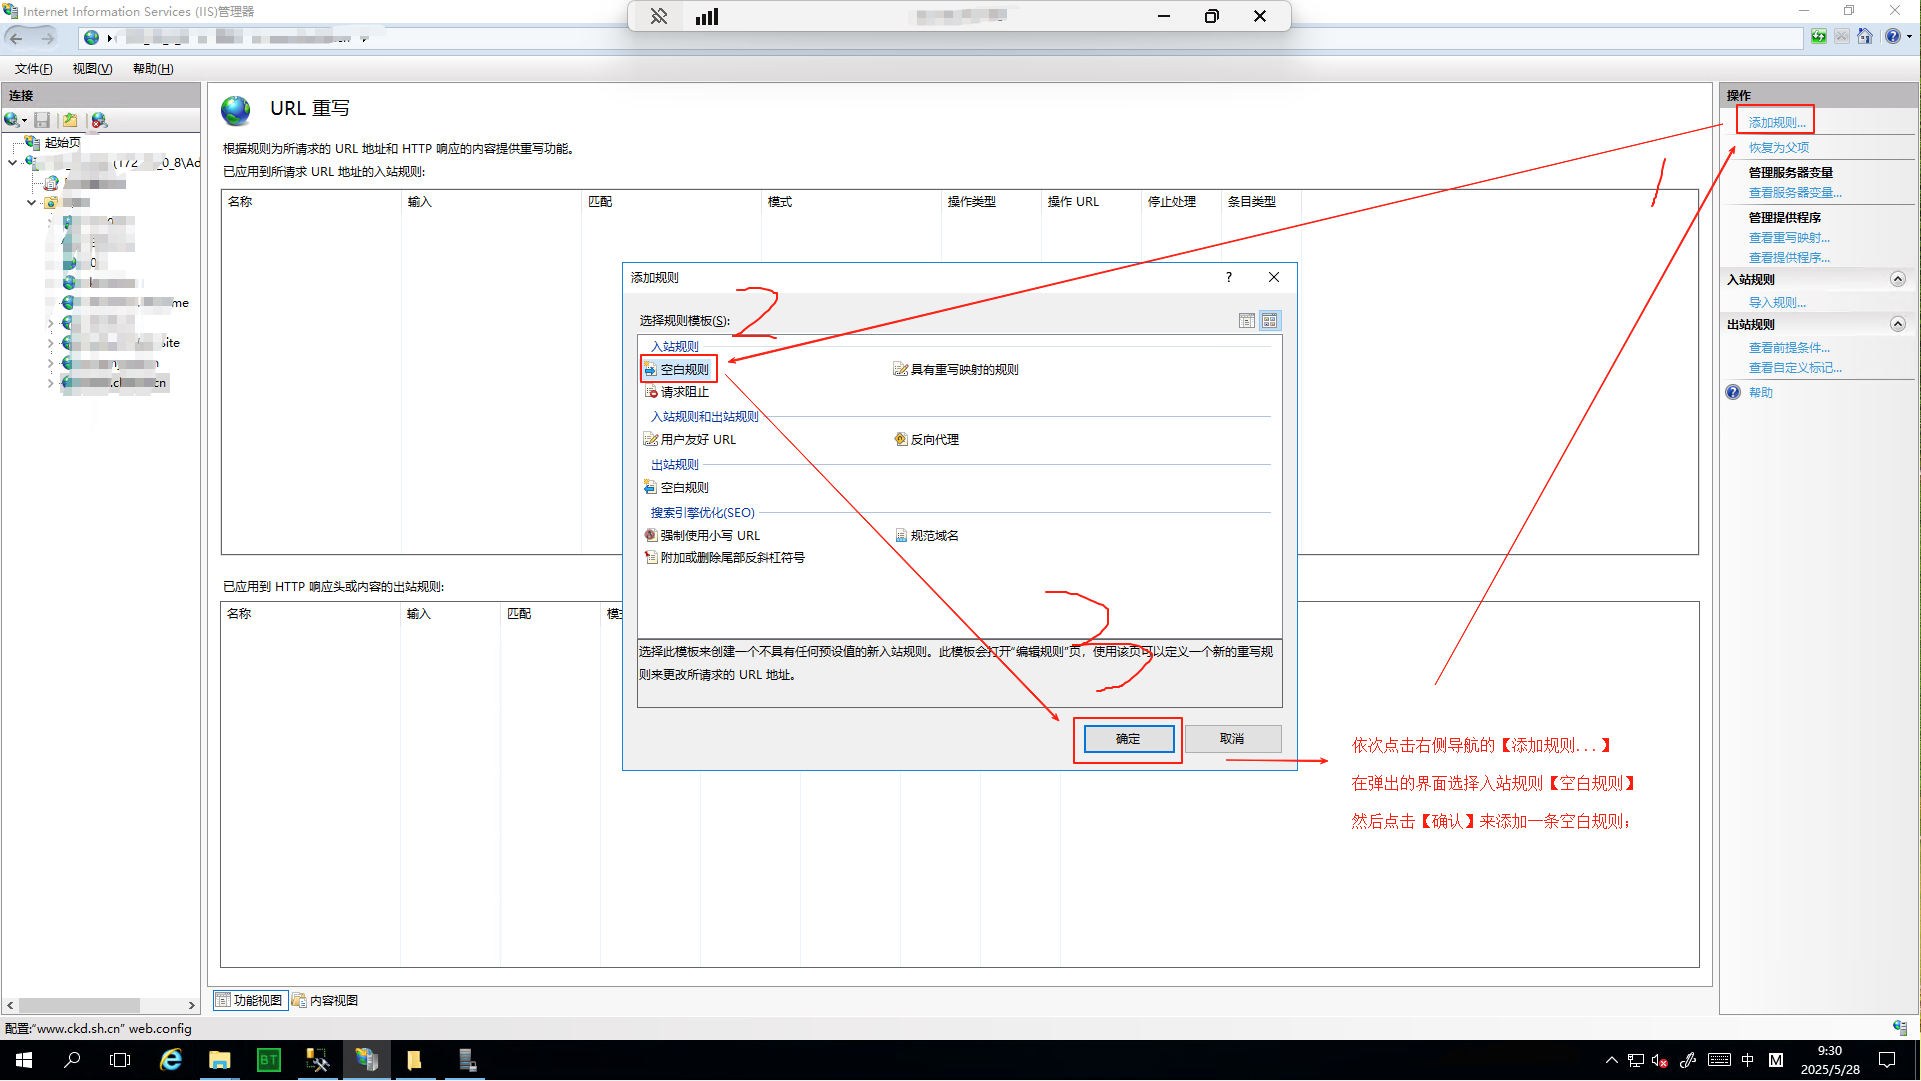This screenshot has height=1081, width=1921.
Task: Open the 文件 menu
Action: [33, 69]
